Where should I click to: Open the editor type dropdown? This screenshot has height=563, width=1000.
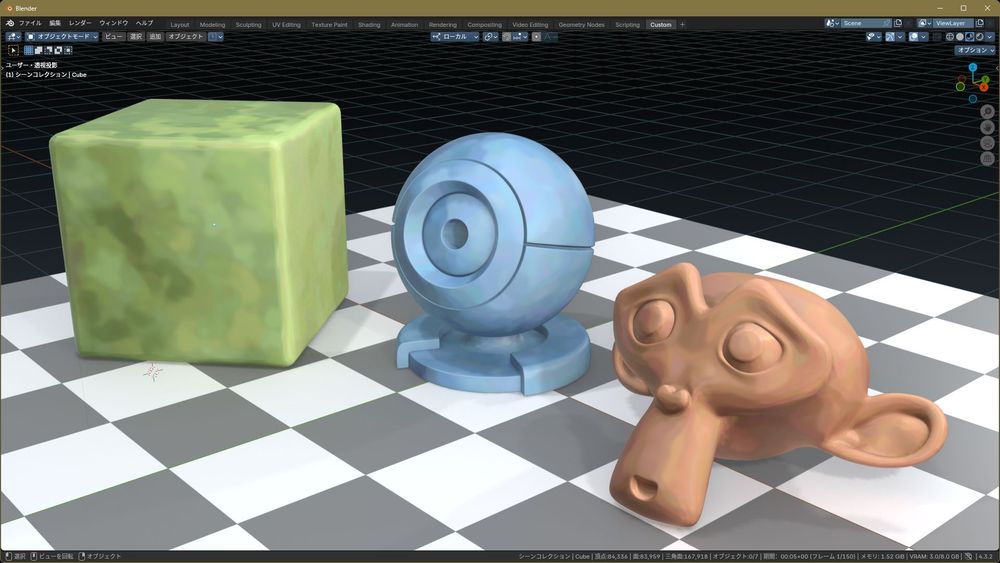tap(13, 36)
